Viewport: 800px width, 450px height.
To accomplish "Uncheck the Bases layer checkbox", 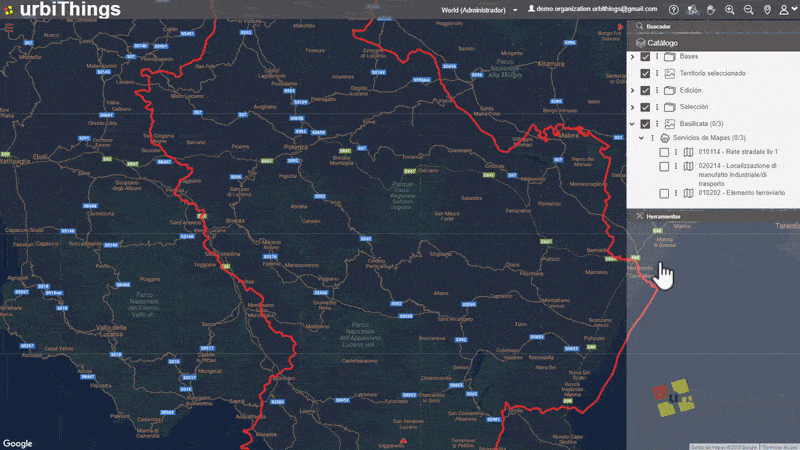I will pos(645,57).
